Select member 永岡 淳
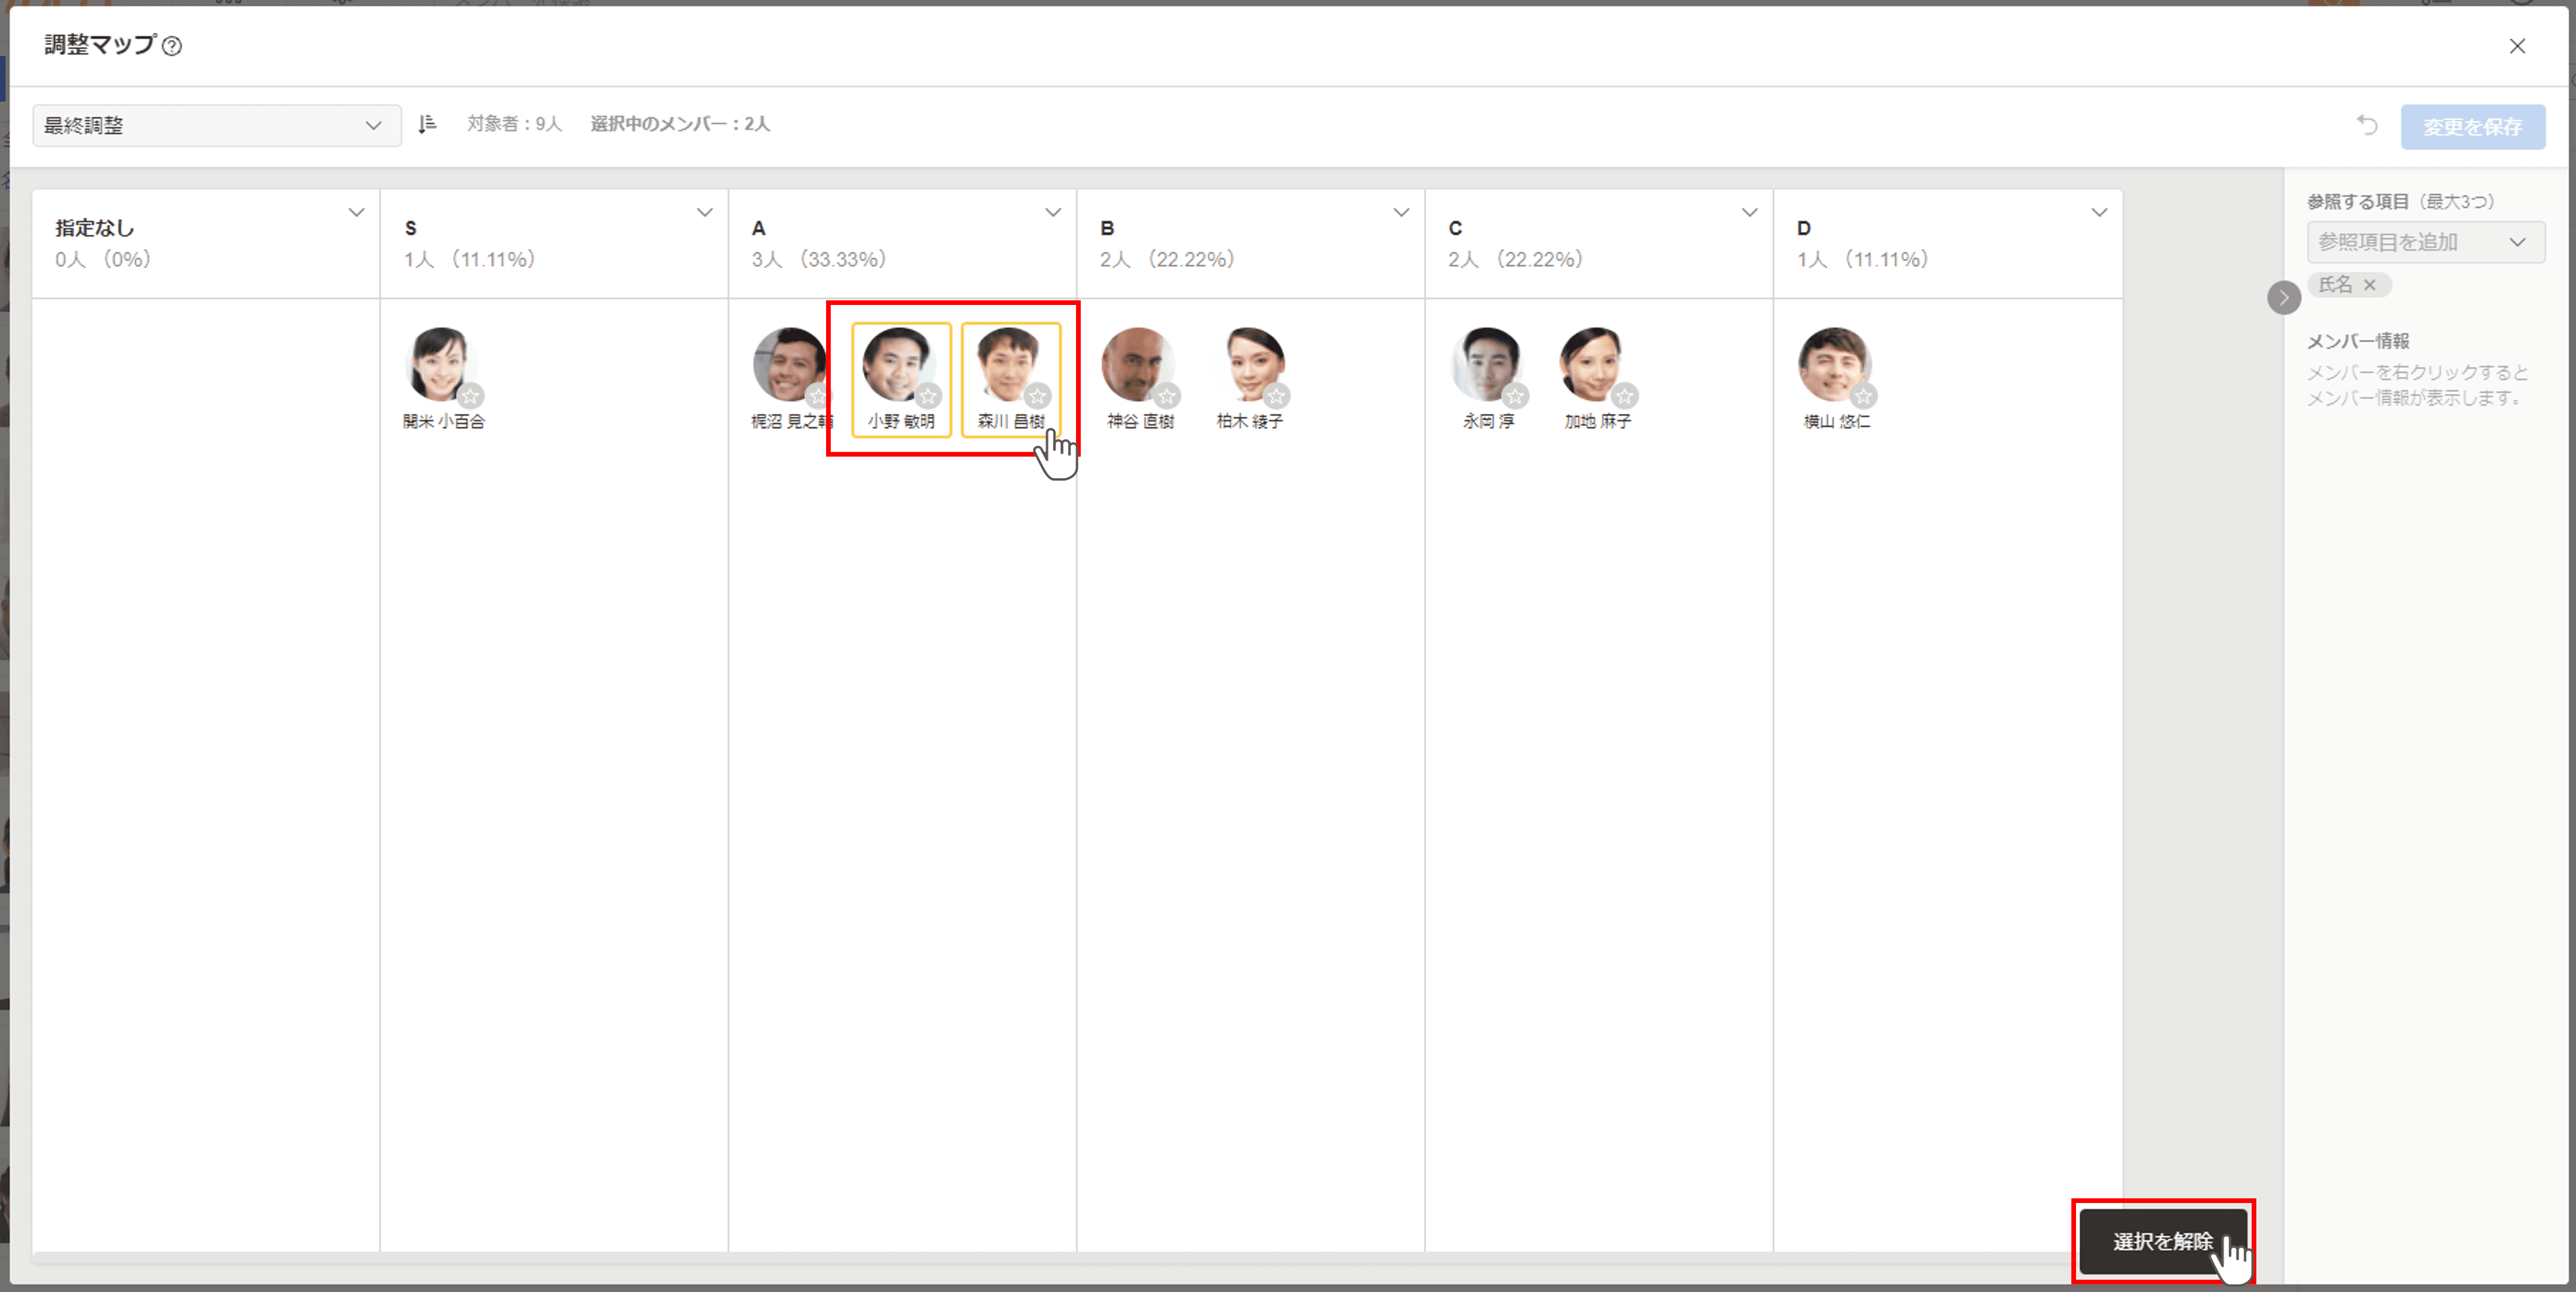Image resolution: width=2576 pixels, height=1292 pixels. [x=1488, y=378]
